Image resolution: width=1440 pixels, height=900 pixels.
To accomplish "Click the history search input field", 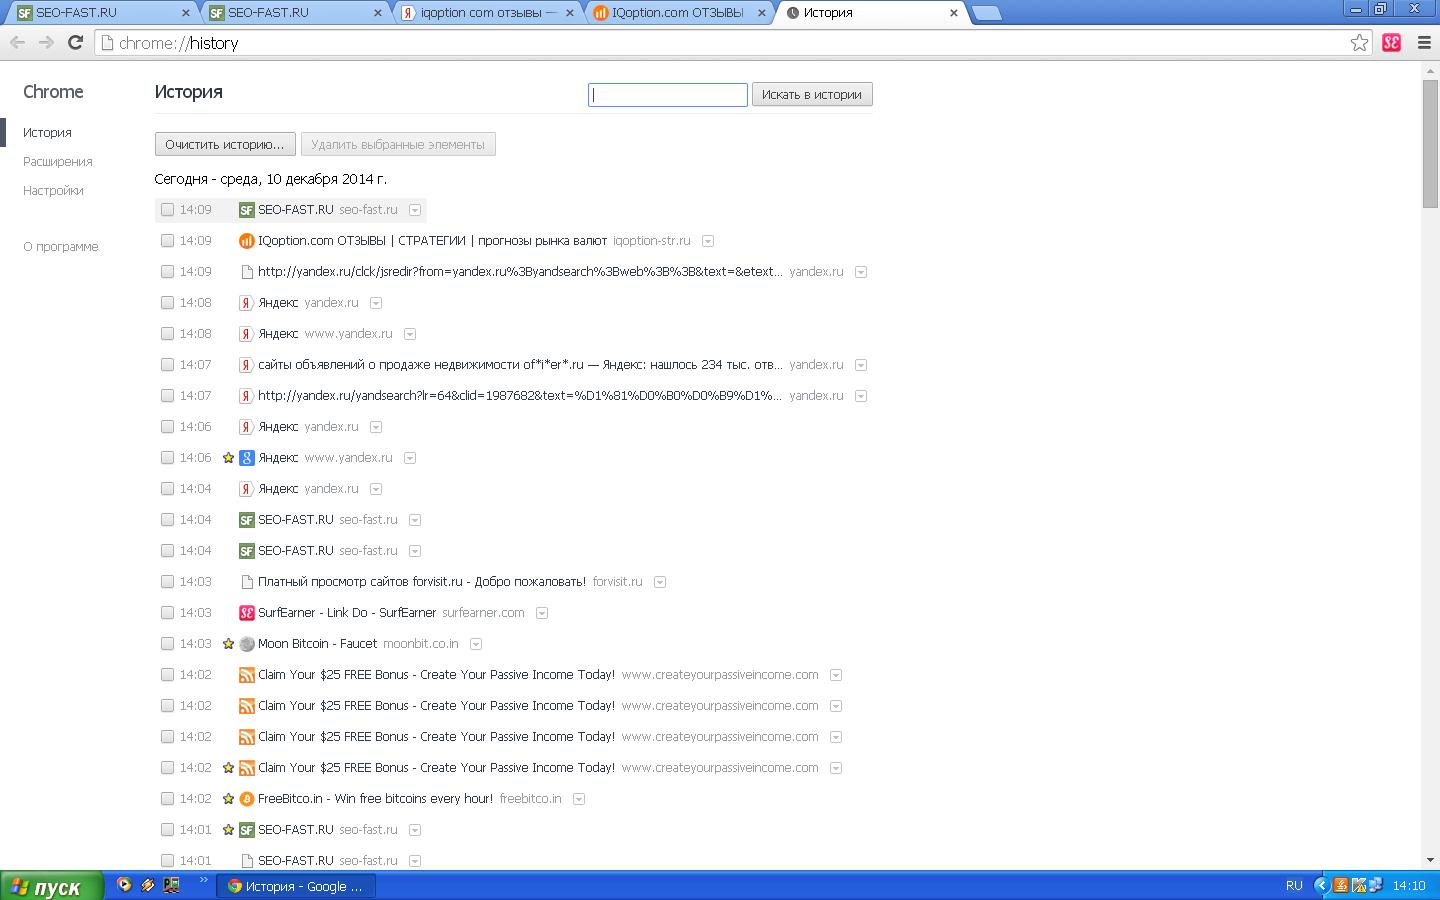I will (668, 95).
